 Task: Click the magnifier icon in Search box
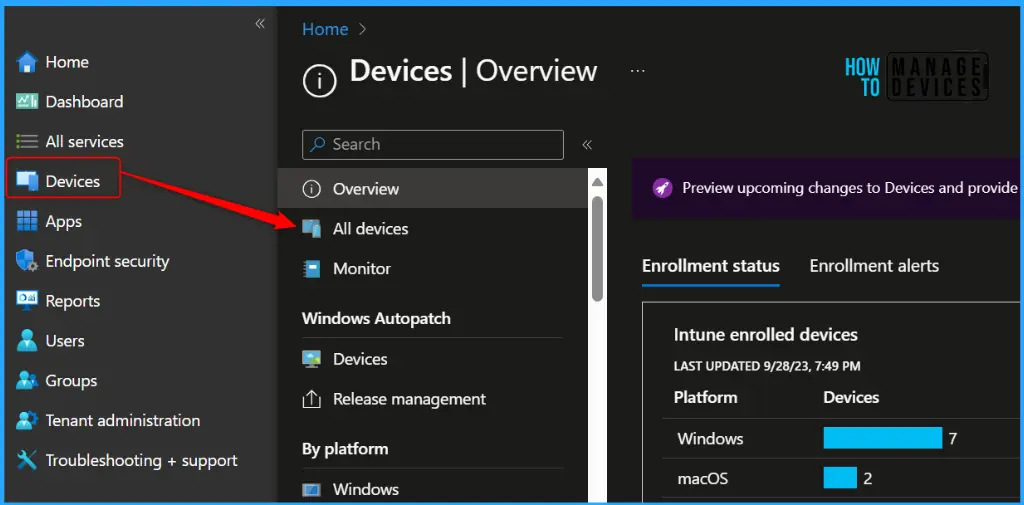coord(317,144)
